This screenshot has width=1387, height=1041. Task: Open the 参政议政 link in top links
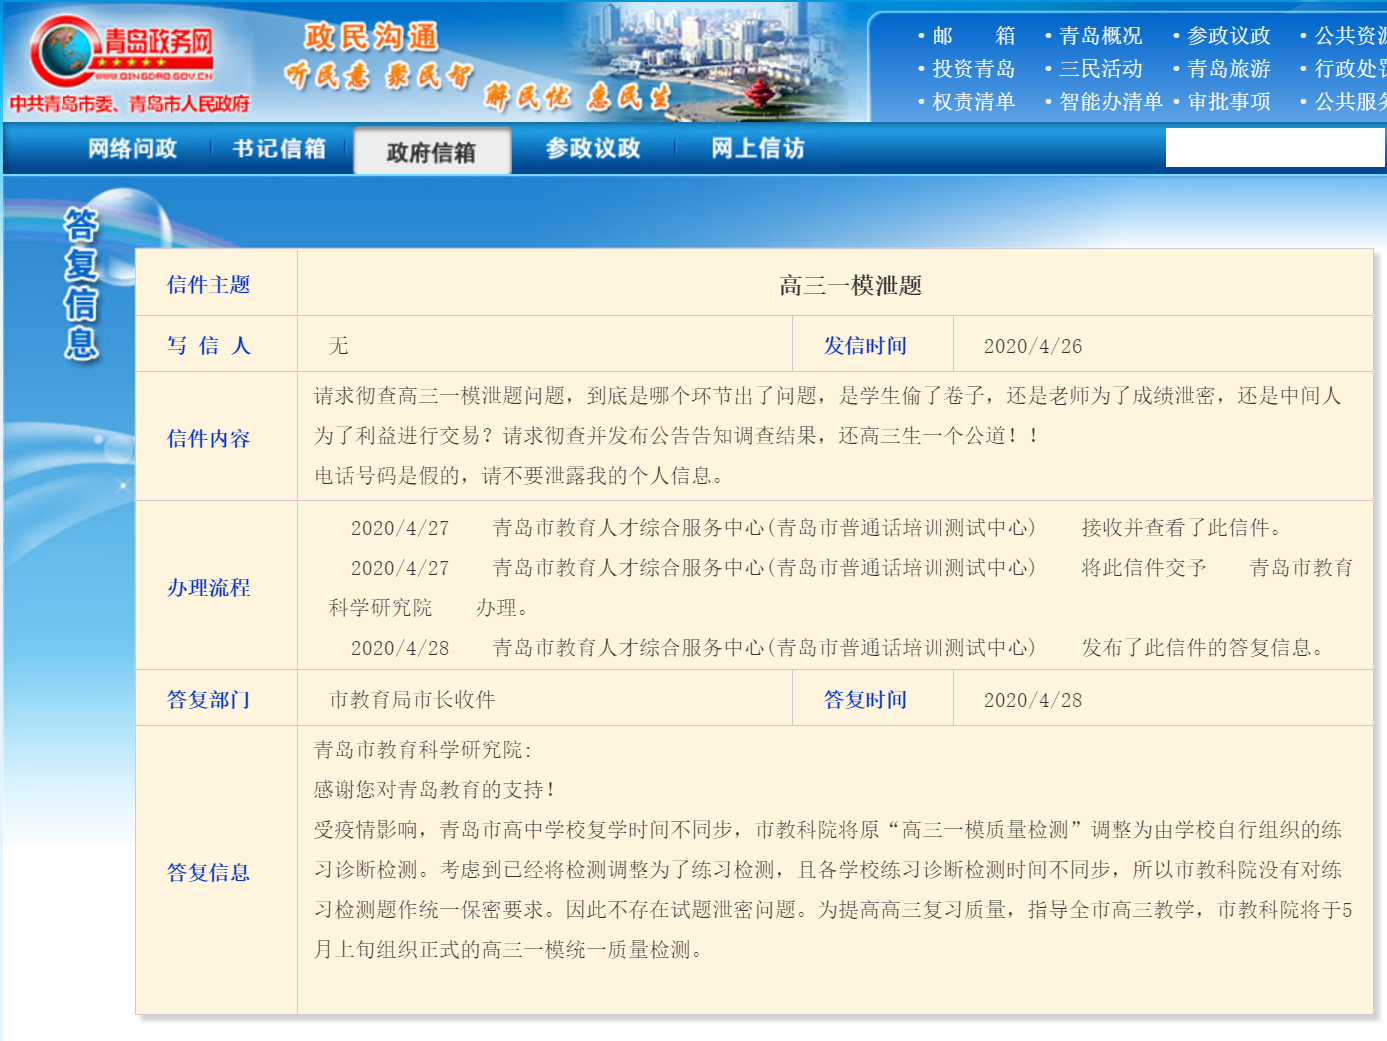(x=1229, y=36)
